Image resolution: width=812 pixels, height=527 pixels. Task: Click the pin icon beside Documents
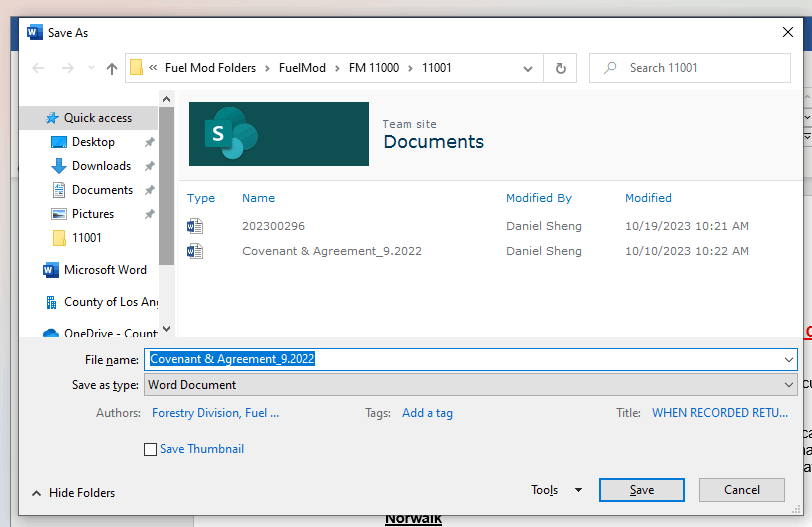150,190
